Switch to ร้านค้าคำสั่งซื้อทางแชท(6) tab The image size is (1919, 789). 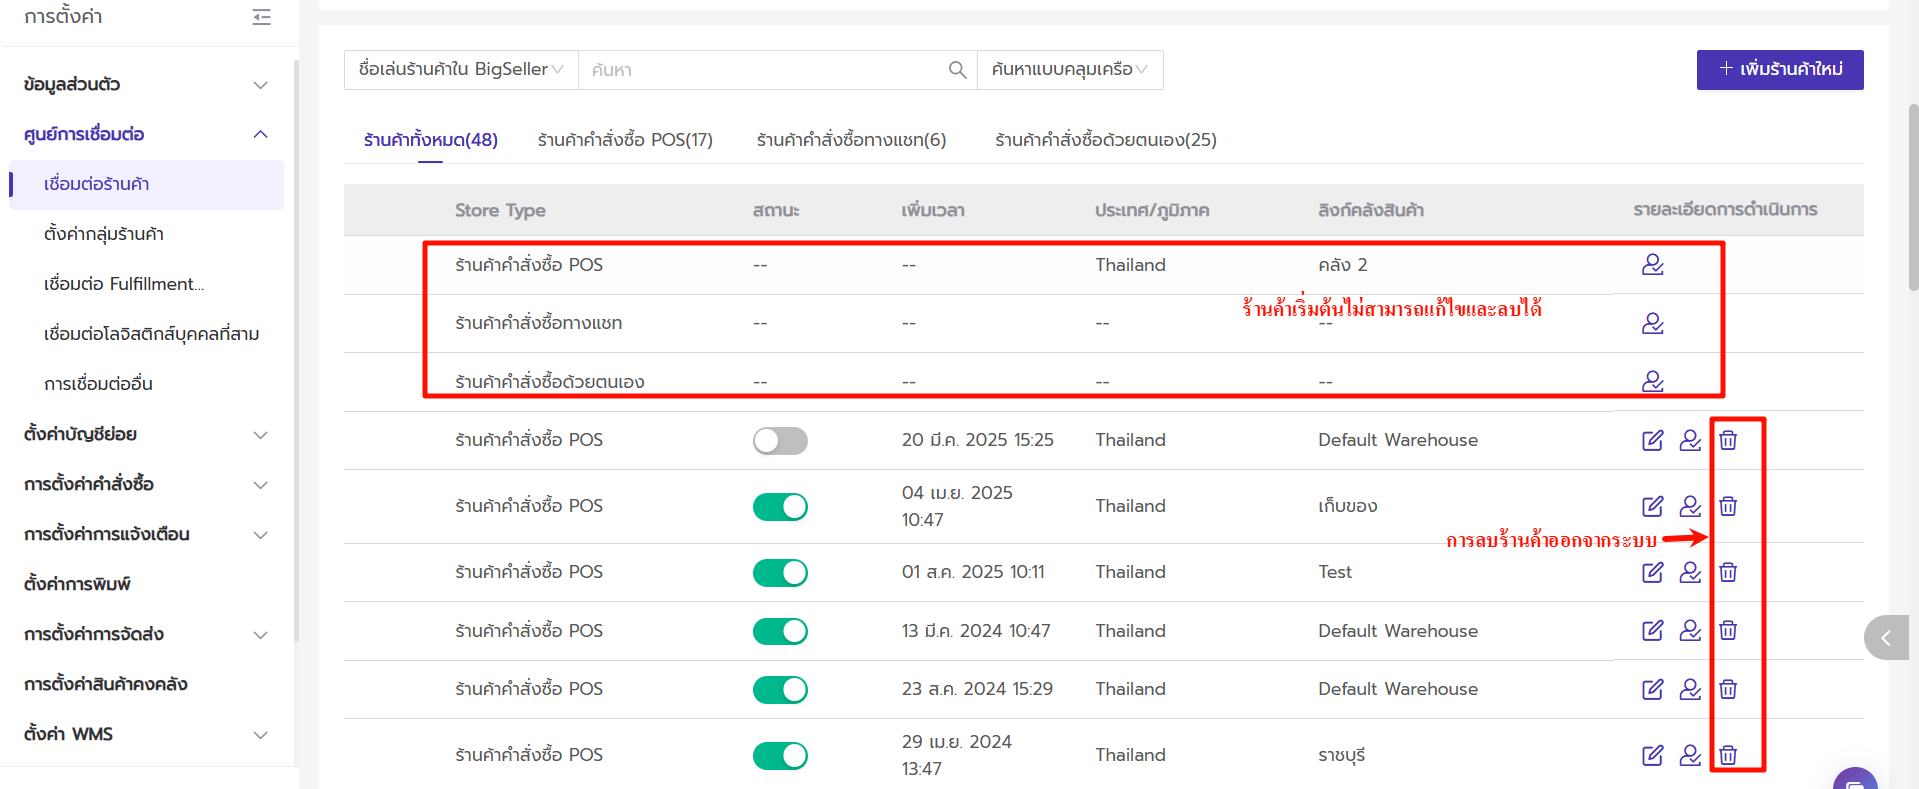point(851,140)
